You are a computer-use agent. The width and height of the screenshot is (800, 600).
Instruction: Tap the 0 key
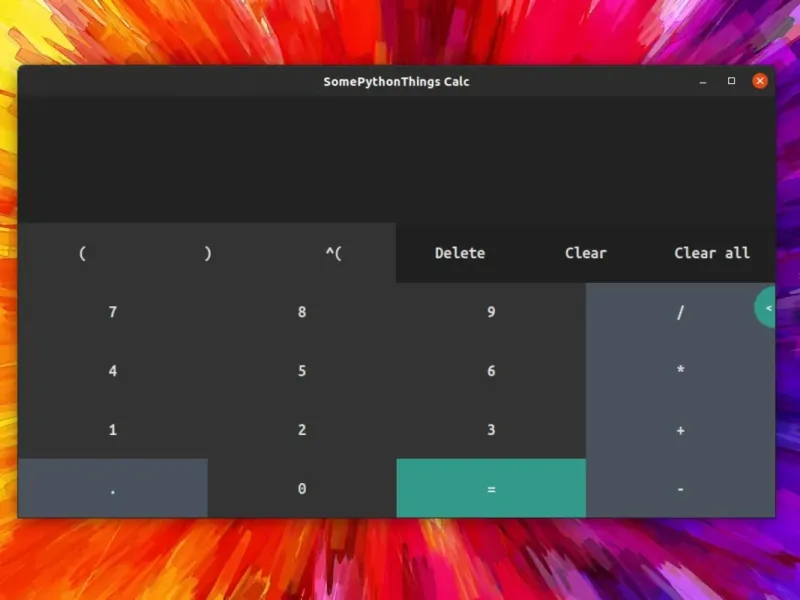[x=302, y=488]
